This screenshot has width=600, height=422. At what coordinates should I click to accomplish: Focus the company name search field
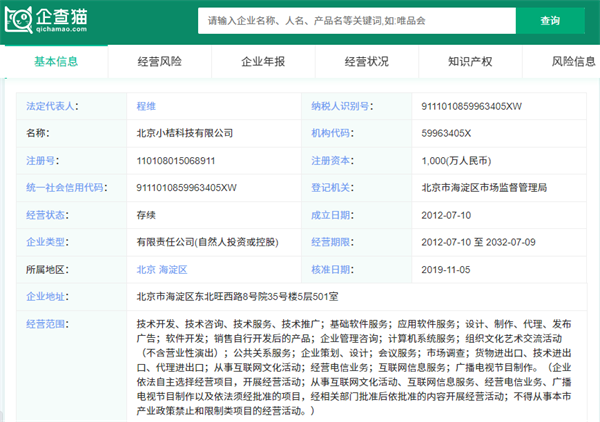coord(355,20)
